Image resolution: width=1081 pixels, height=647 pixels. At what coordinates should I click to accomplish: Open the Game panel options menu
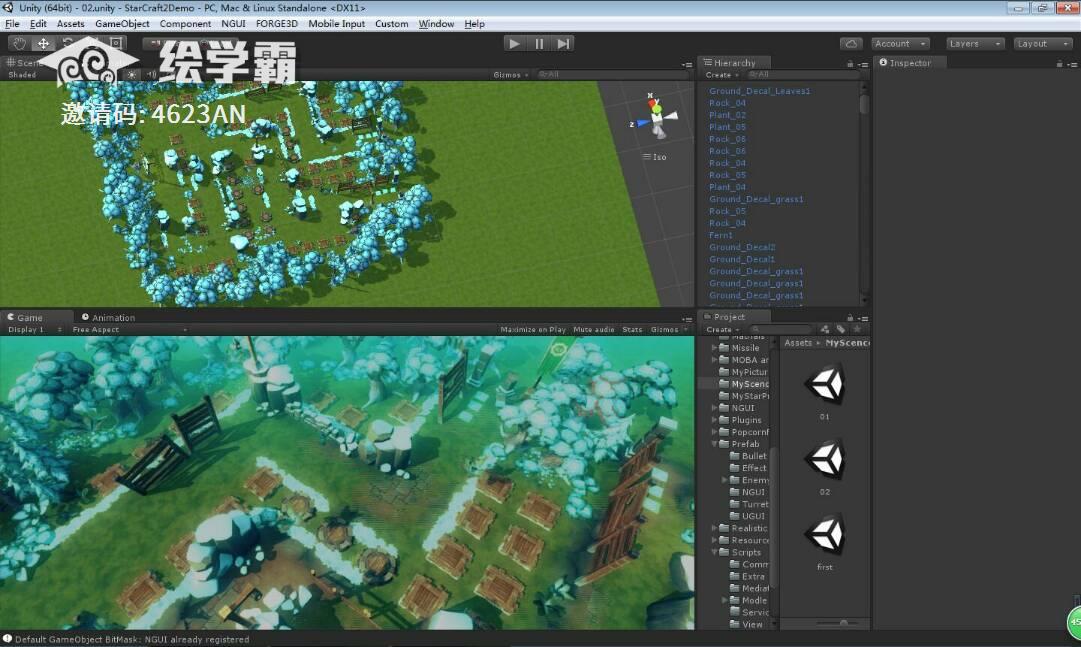coord(687,319)
